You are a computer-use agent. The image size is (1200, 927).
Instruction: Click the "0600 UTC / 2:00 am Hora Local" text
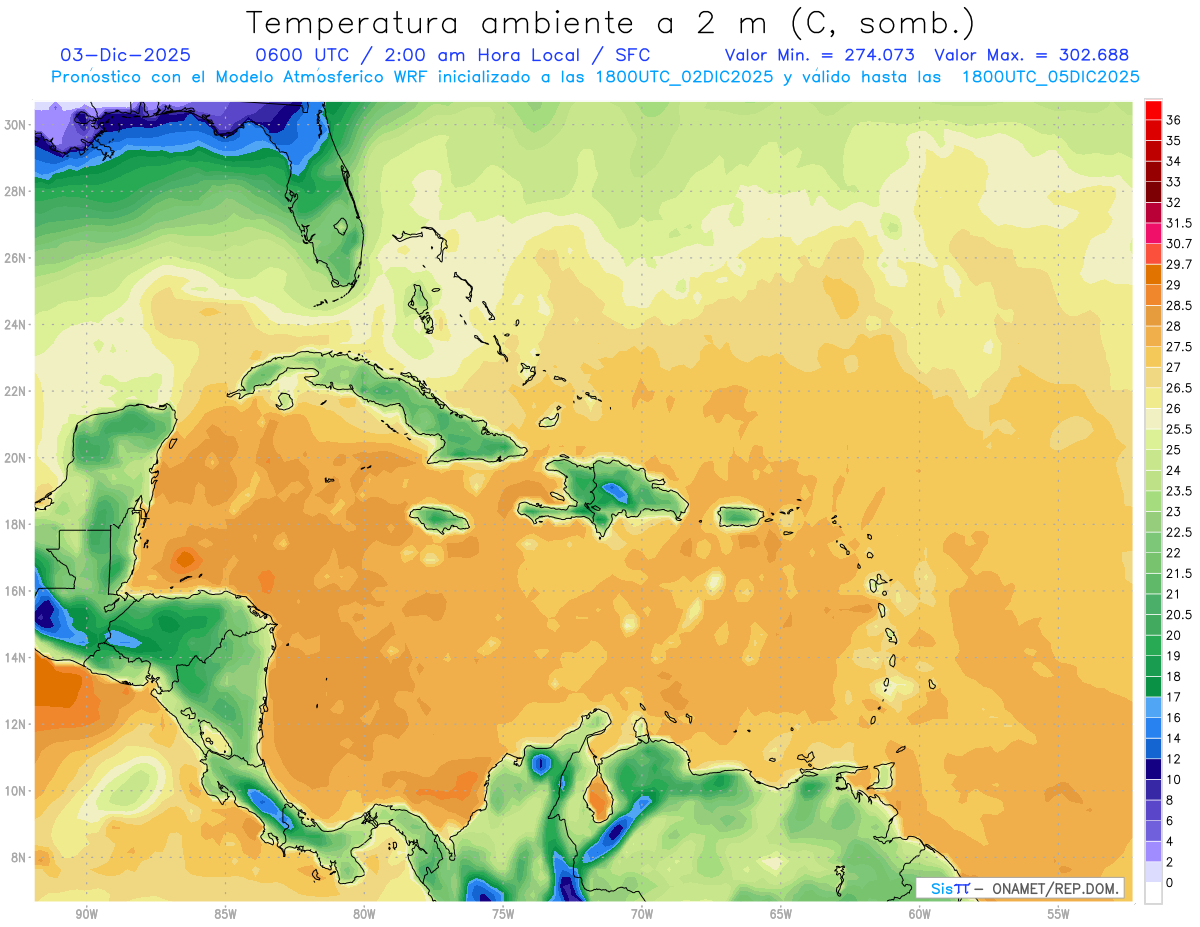click(x=419, y=55)
